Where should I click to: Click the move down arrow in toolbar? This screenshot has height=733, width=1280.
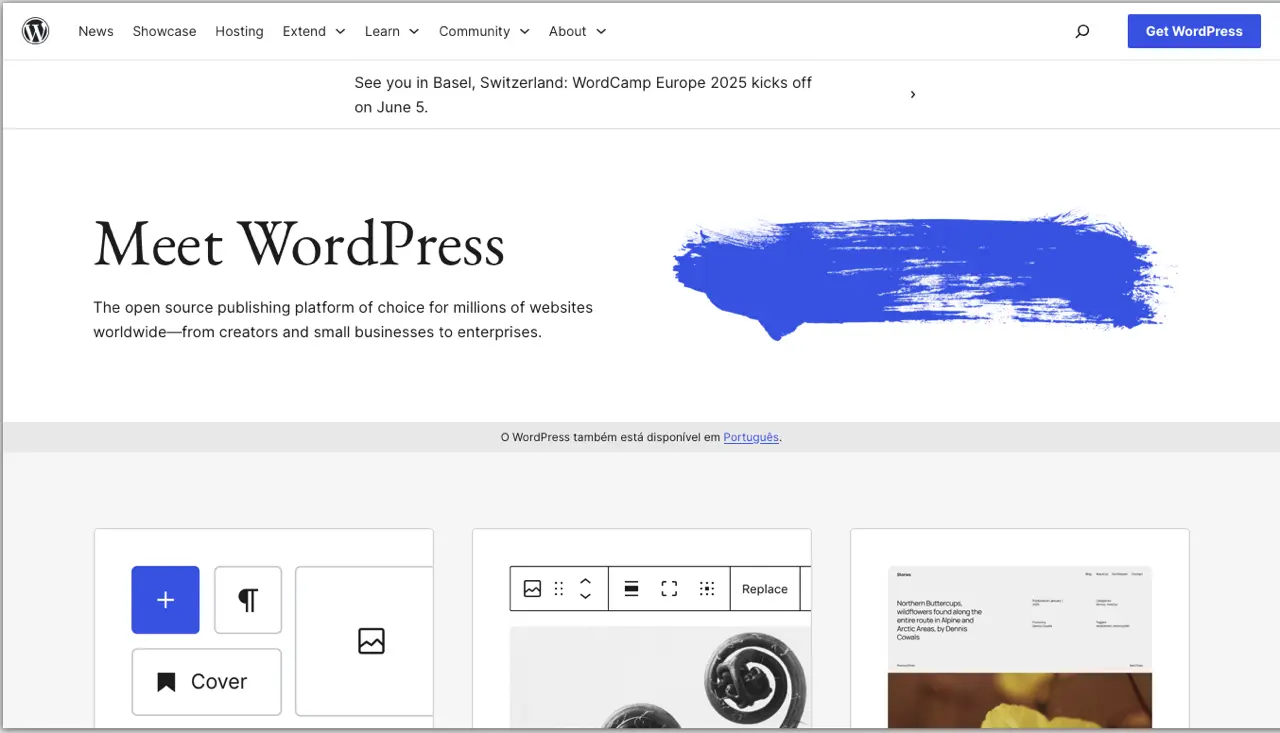click(586, 596)
